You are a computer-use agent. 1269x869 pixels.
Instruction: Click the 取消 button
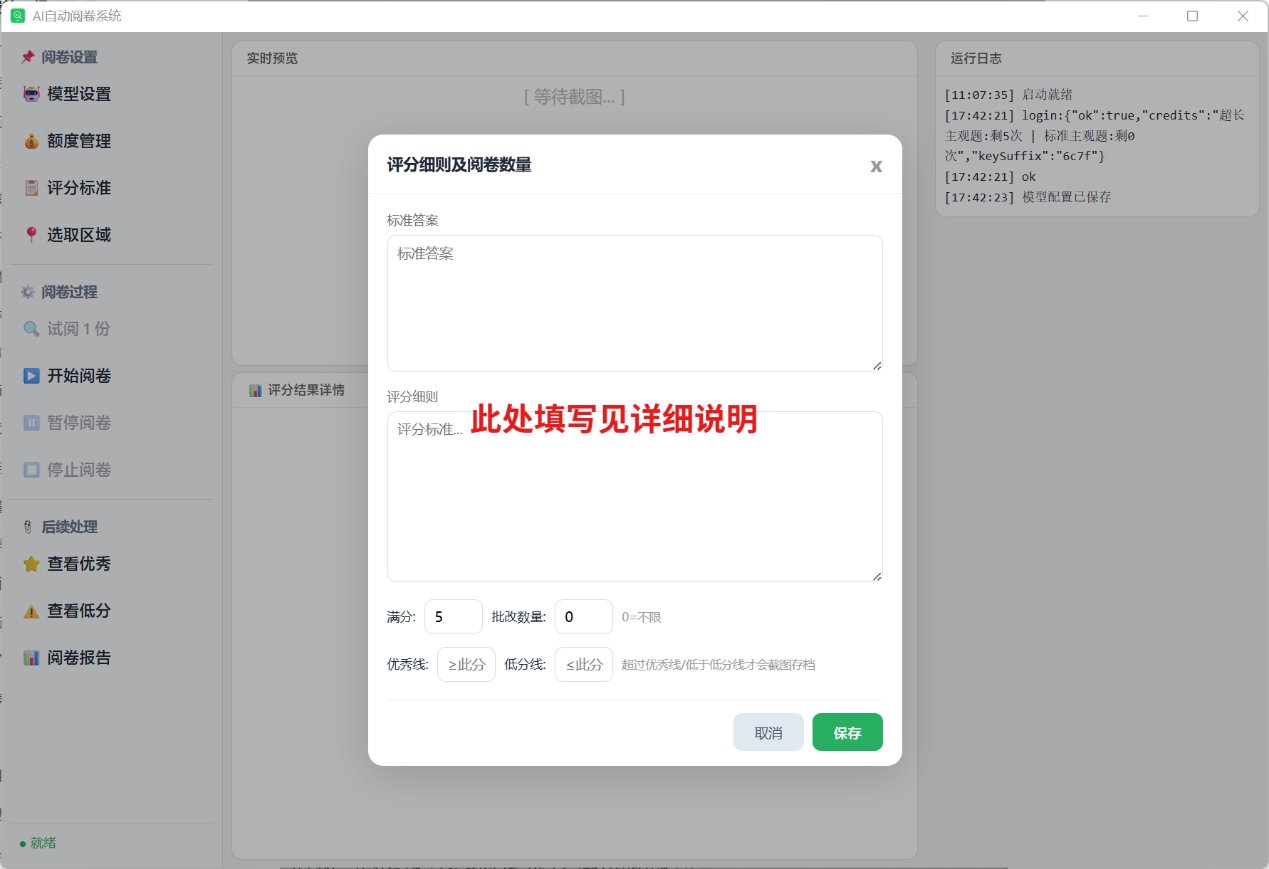[x=769, y=732]
